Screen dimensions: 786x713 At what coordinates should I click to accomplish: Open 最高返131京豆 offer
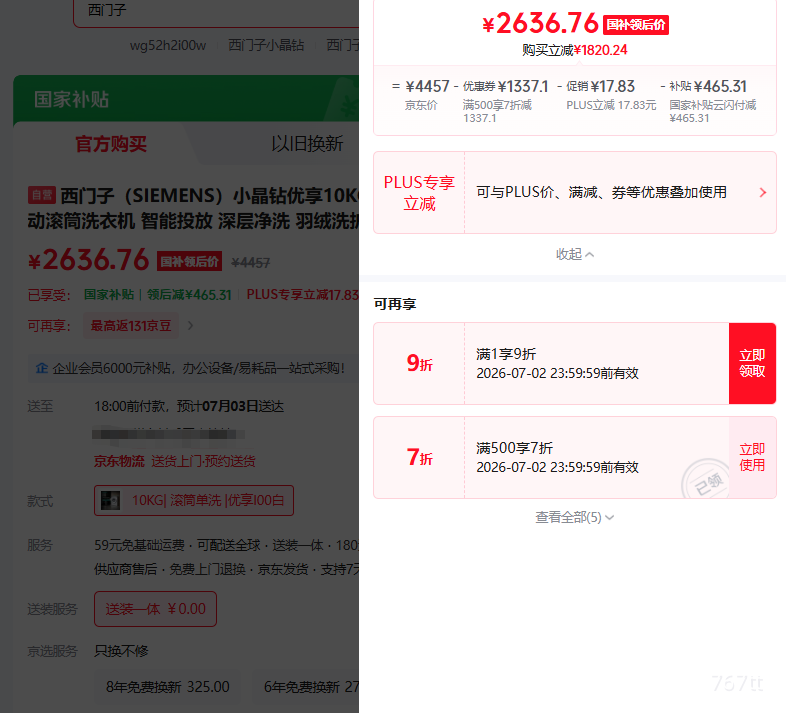[131, 326]
